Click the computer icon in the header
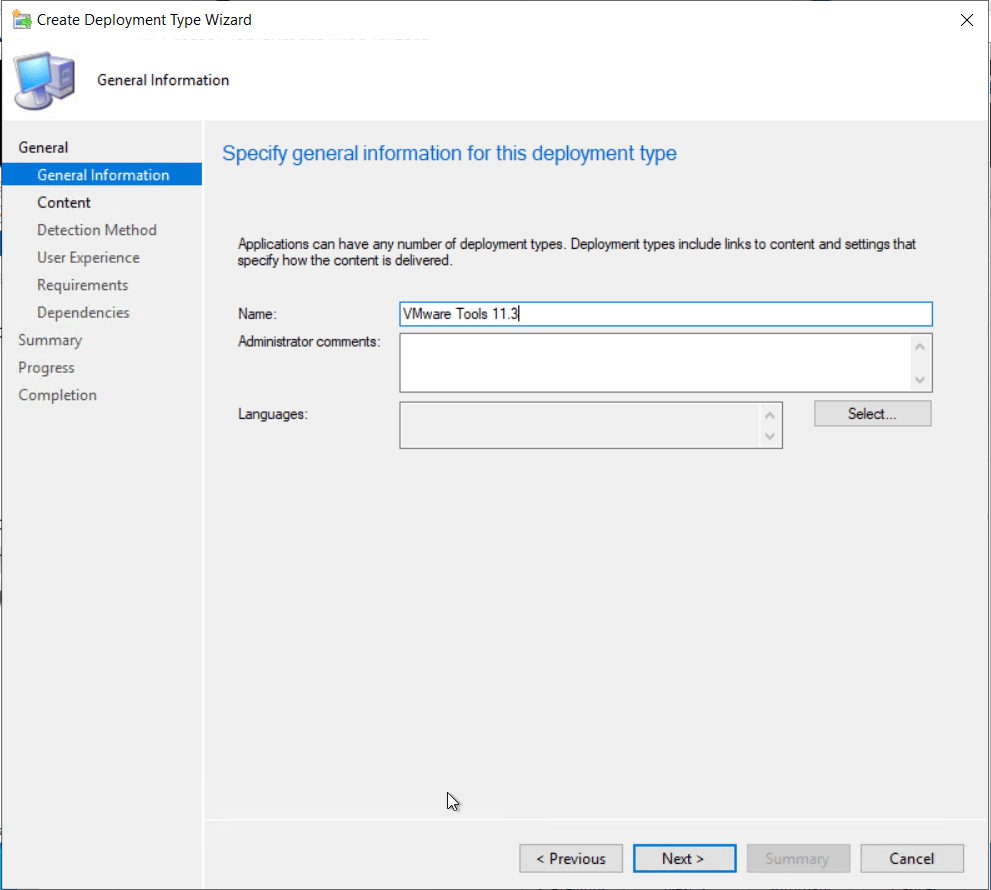The image size is (991, 890). (x=45, y=81)
